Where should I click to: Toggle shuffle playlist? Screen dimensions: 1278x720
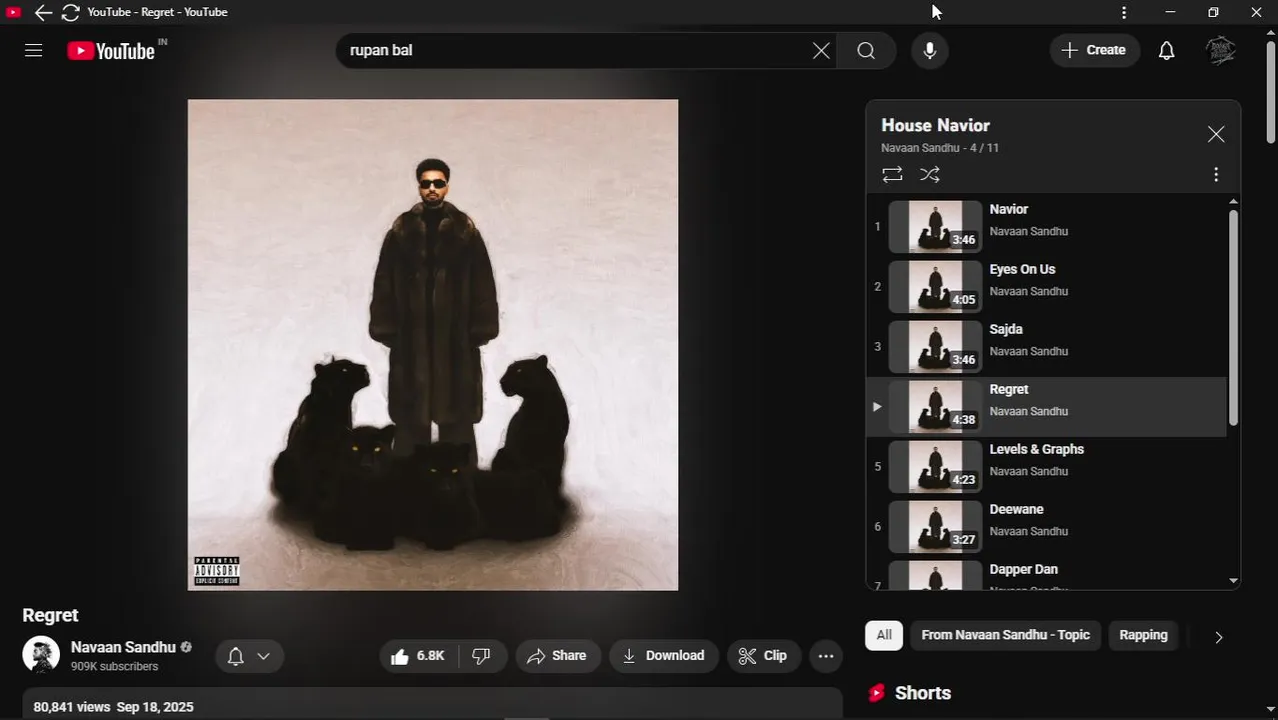point(930,174)
